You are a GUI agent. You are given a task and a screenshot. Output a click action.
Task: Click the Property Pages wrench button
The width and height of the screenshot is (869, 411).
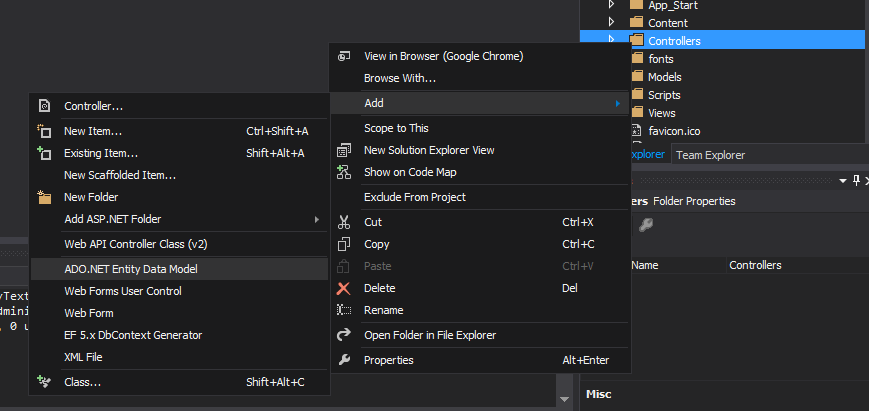tap(646, 225)
